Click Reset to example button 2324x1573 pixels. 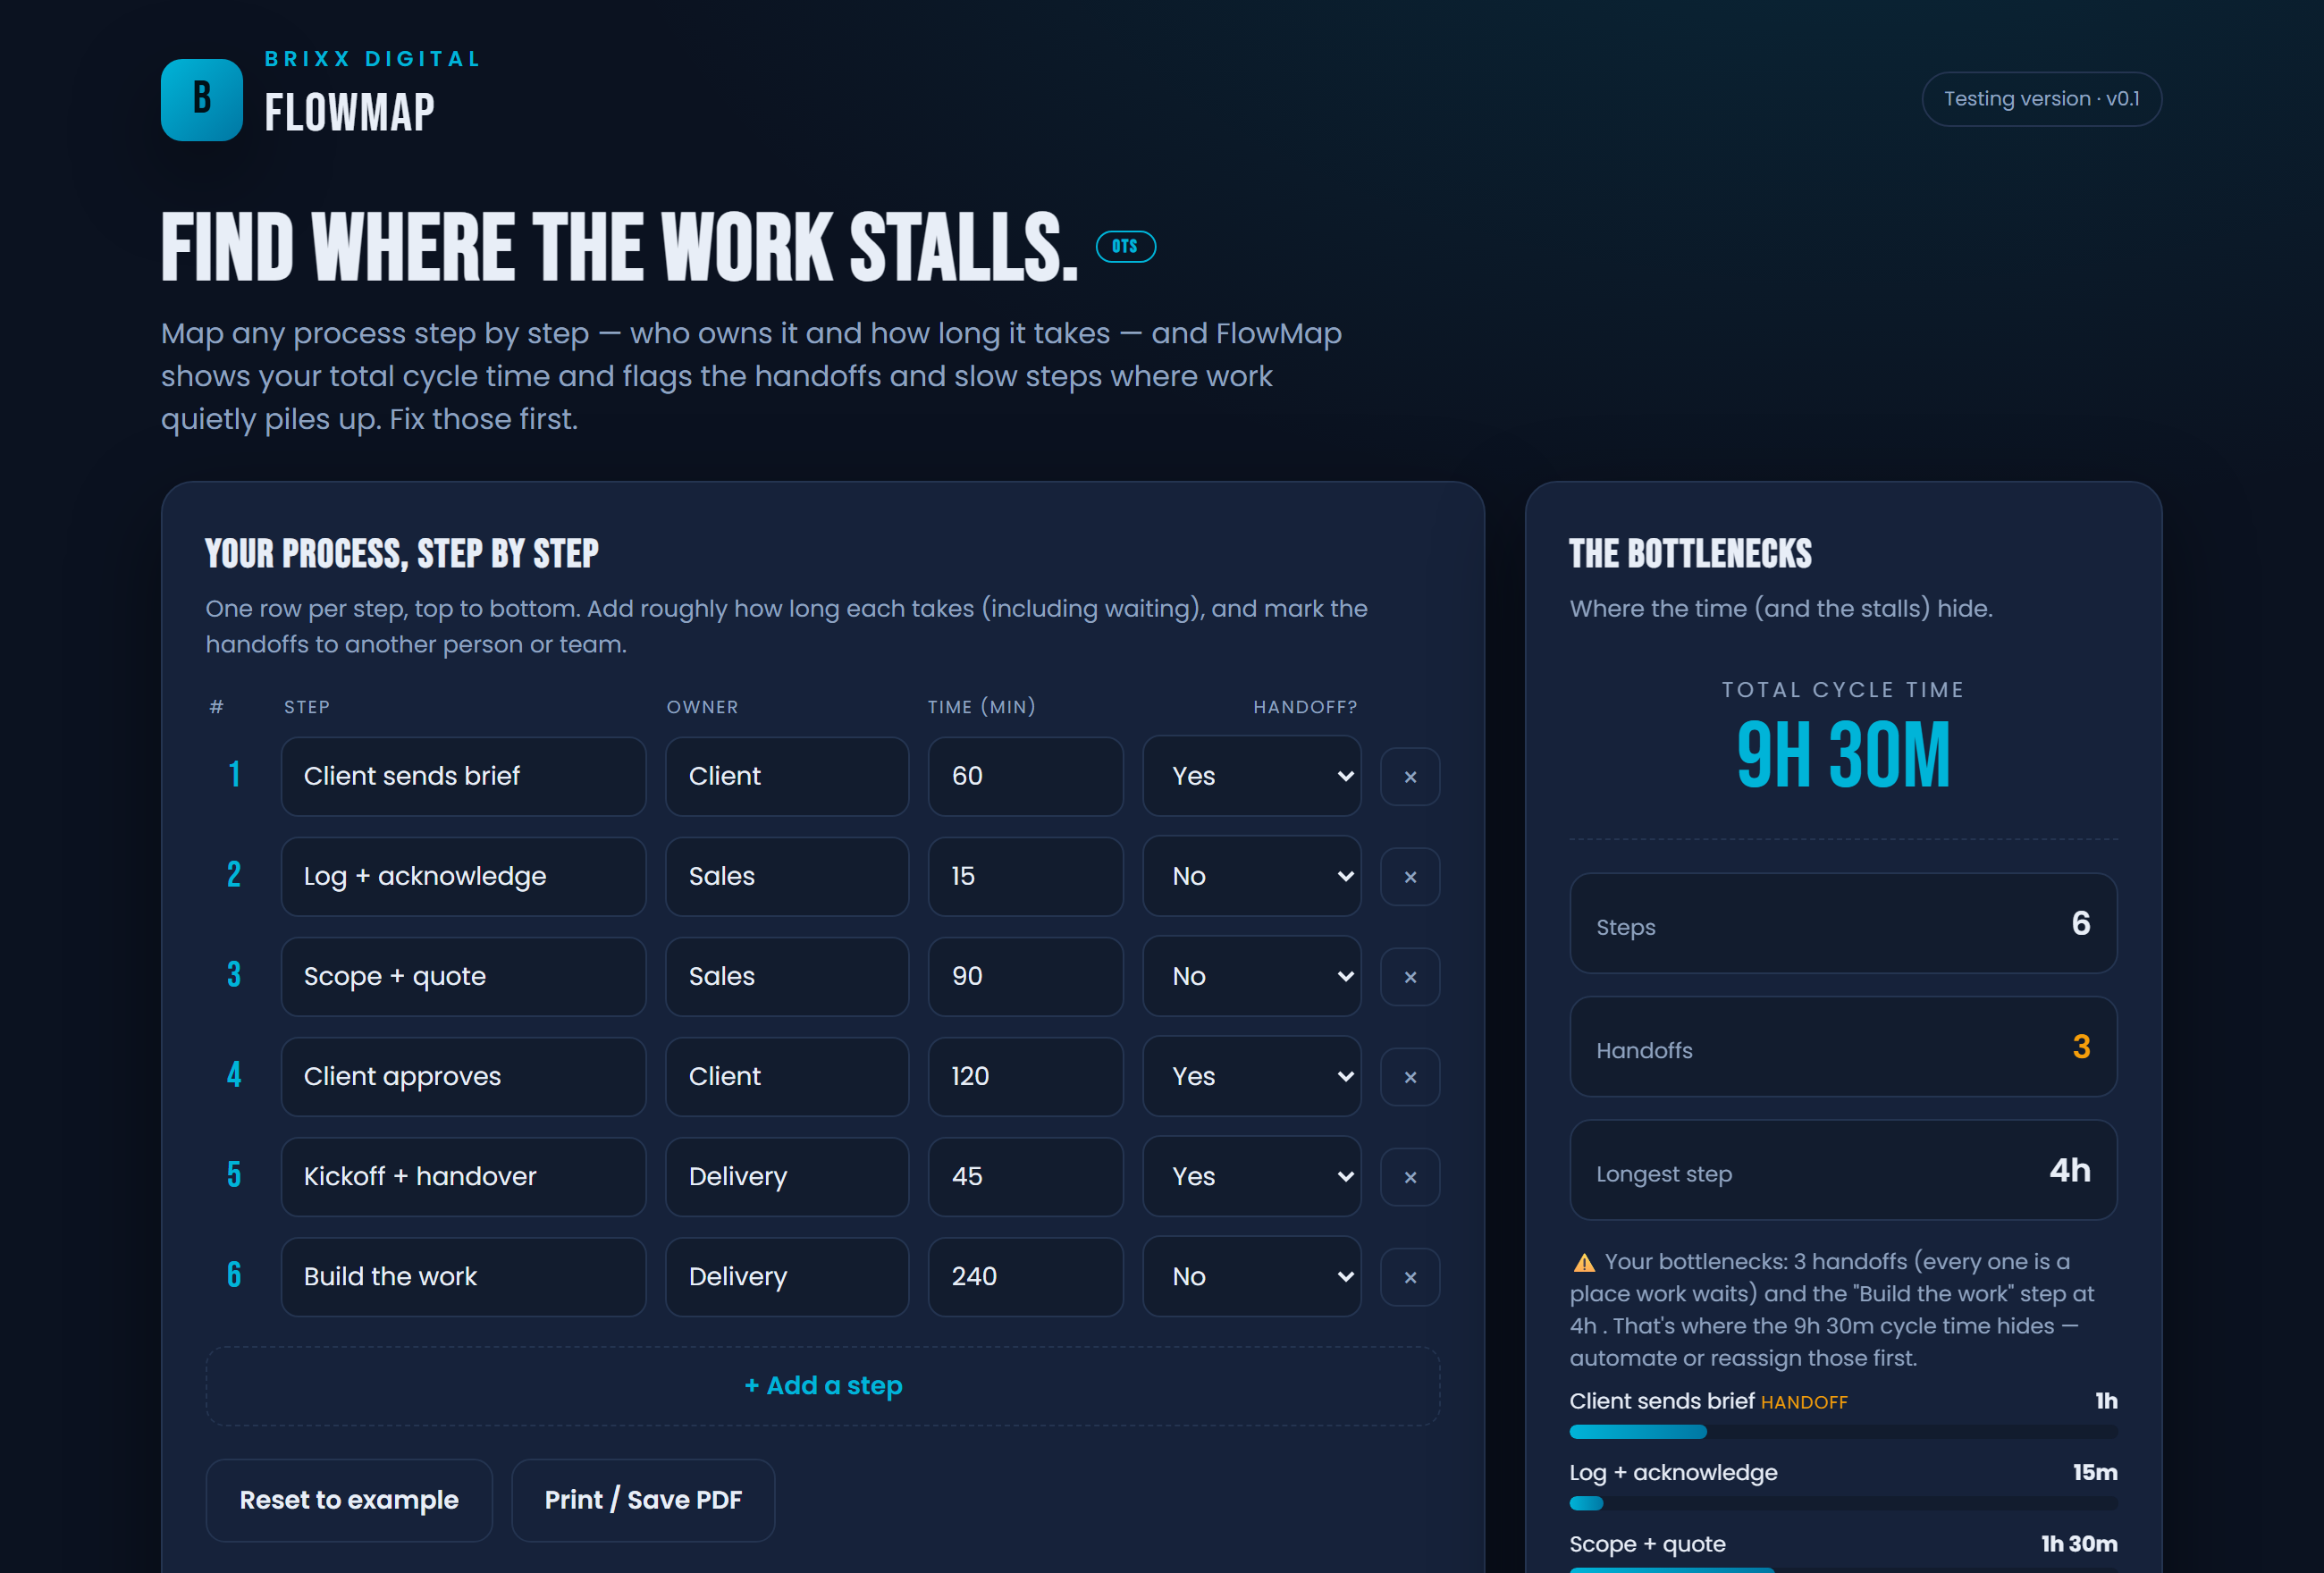348,1500
